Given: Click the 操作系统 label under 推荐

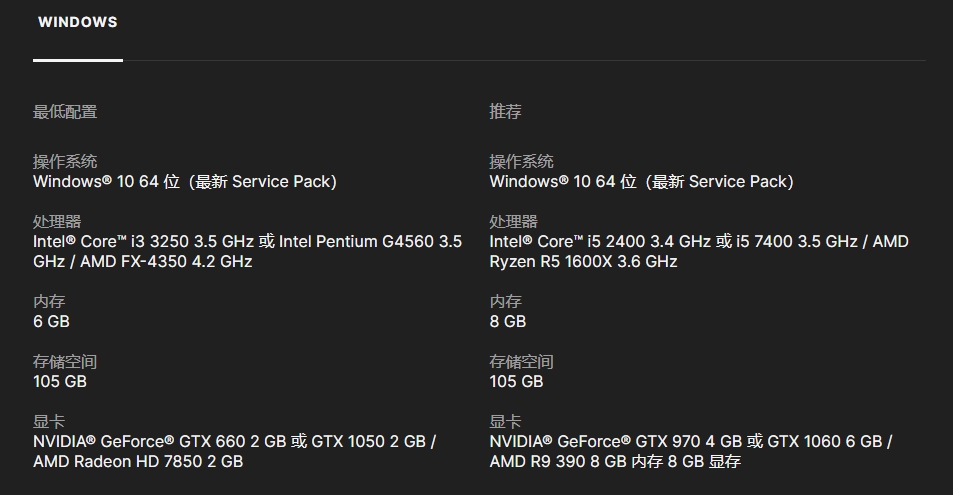Looking at the screenshot, I should coord(521,161).
